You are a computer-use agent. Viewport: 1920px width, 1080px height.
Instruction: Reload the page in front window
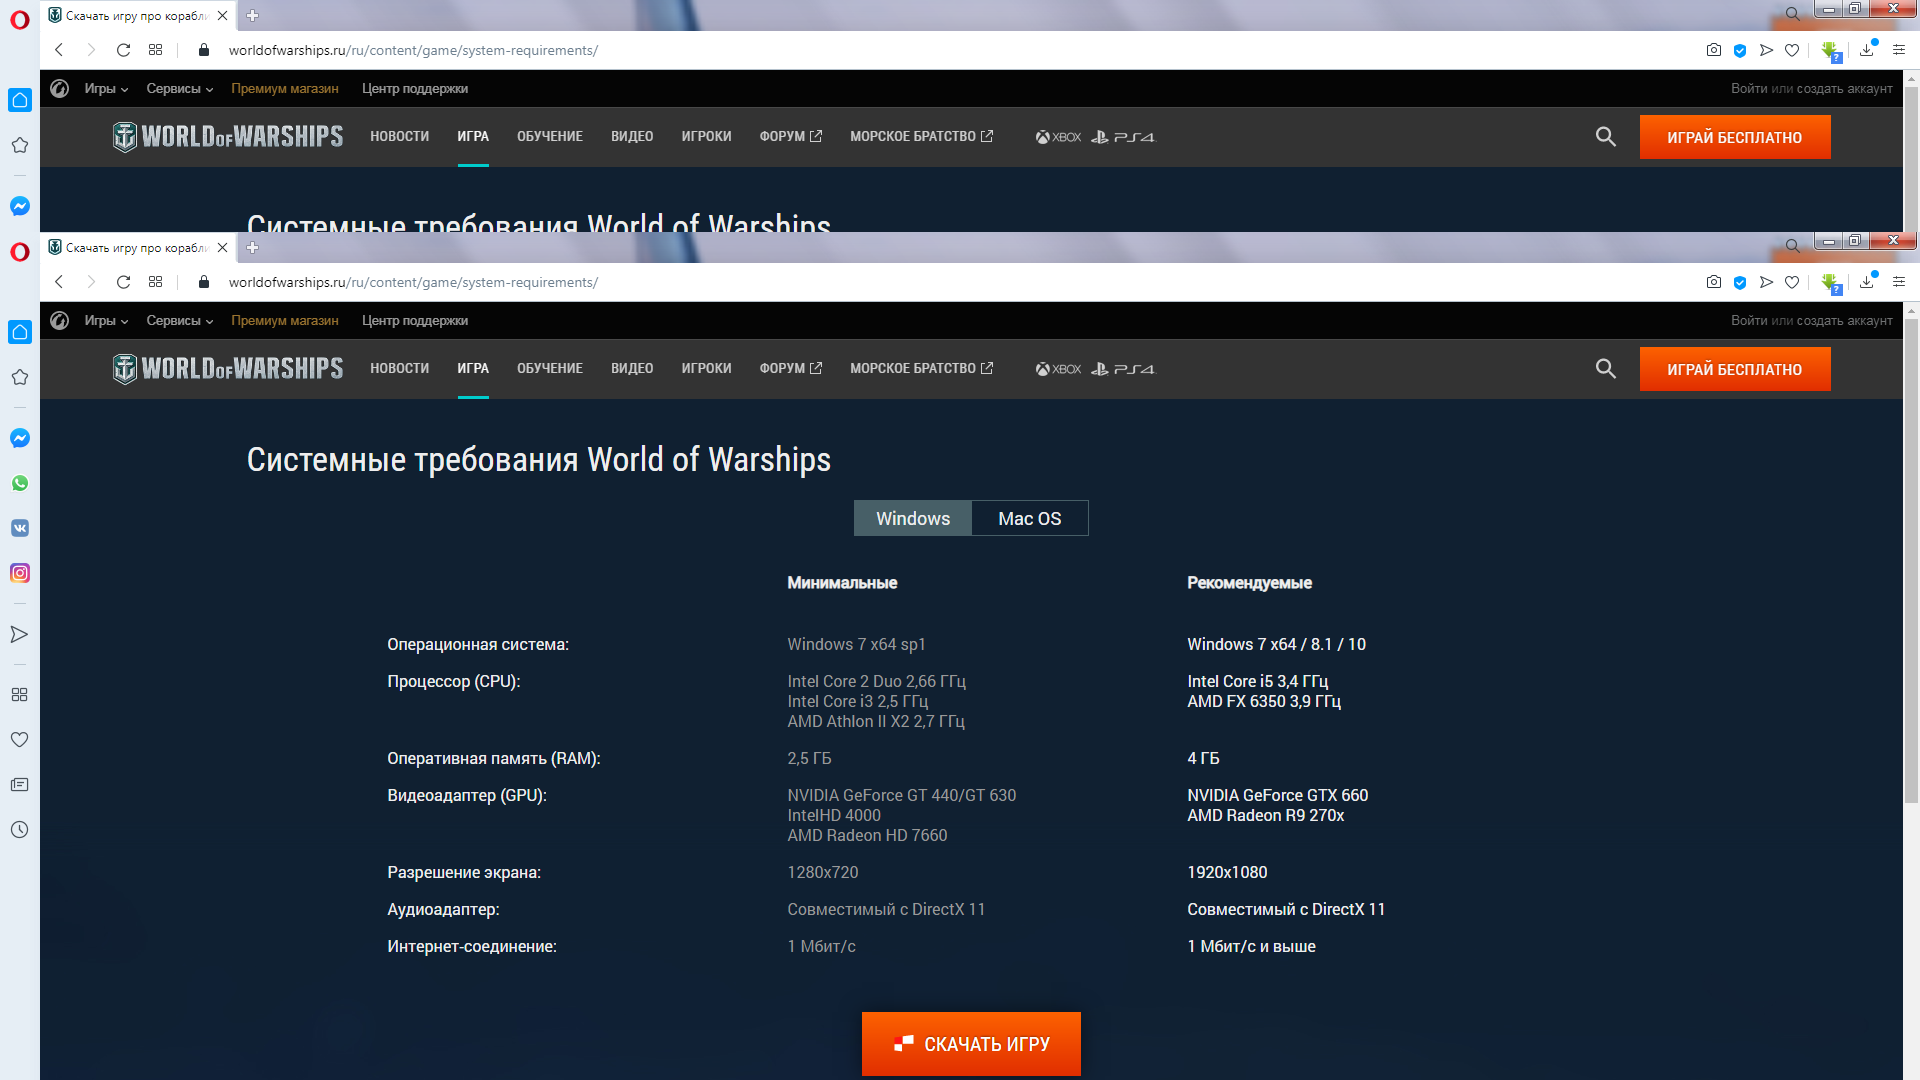pos(123,282)
